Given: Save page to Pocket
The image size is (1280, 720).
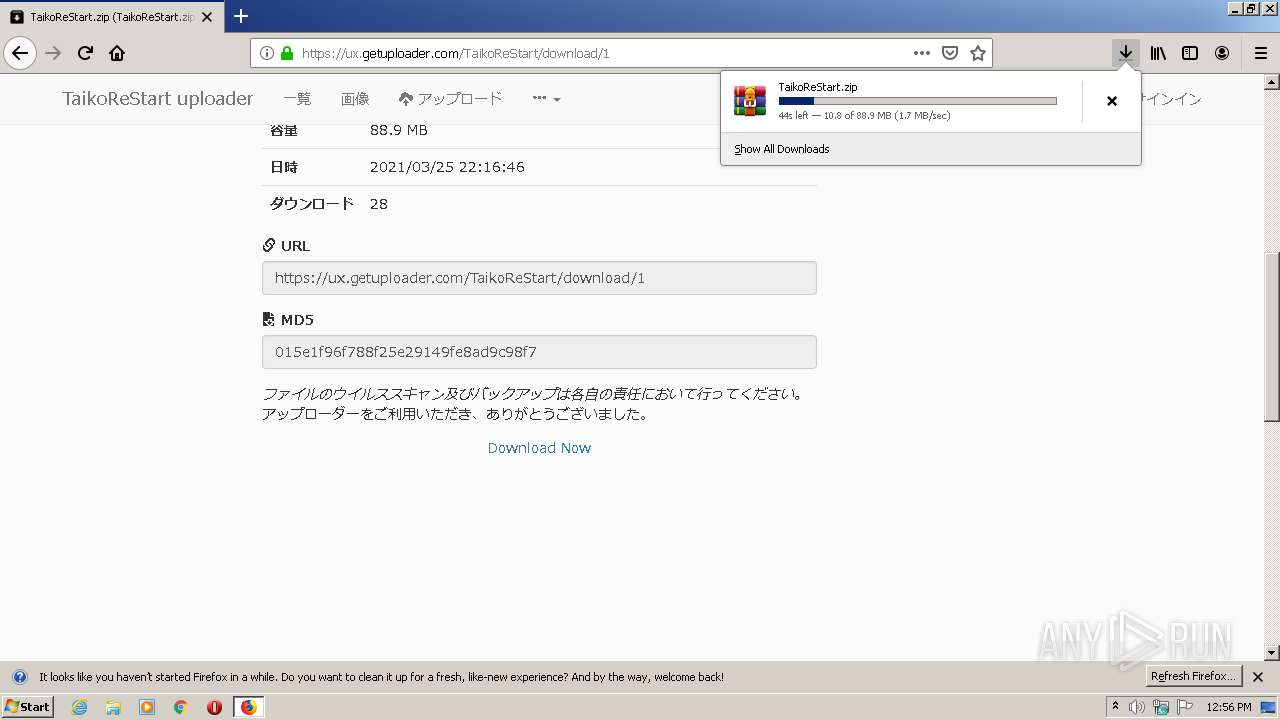Looking at the screenshot, I should pyautogui.click(x=950, y=53).
